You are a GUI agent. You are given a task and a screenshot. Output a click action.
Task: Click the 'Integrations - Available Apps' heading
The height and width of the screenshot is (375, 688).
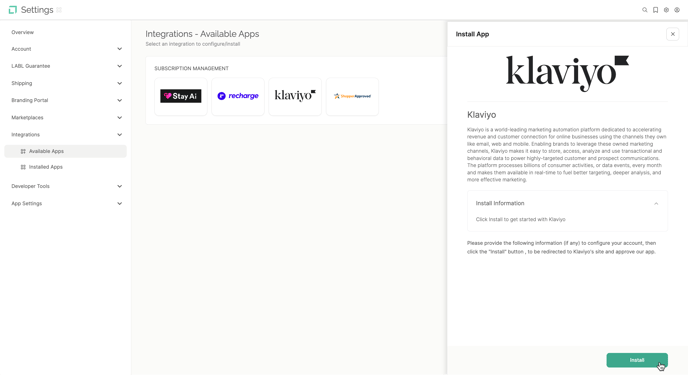pos(202,34)
